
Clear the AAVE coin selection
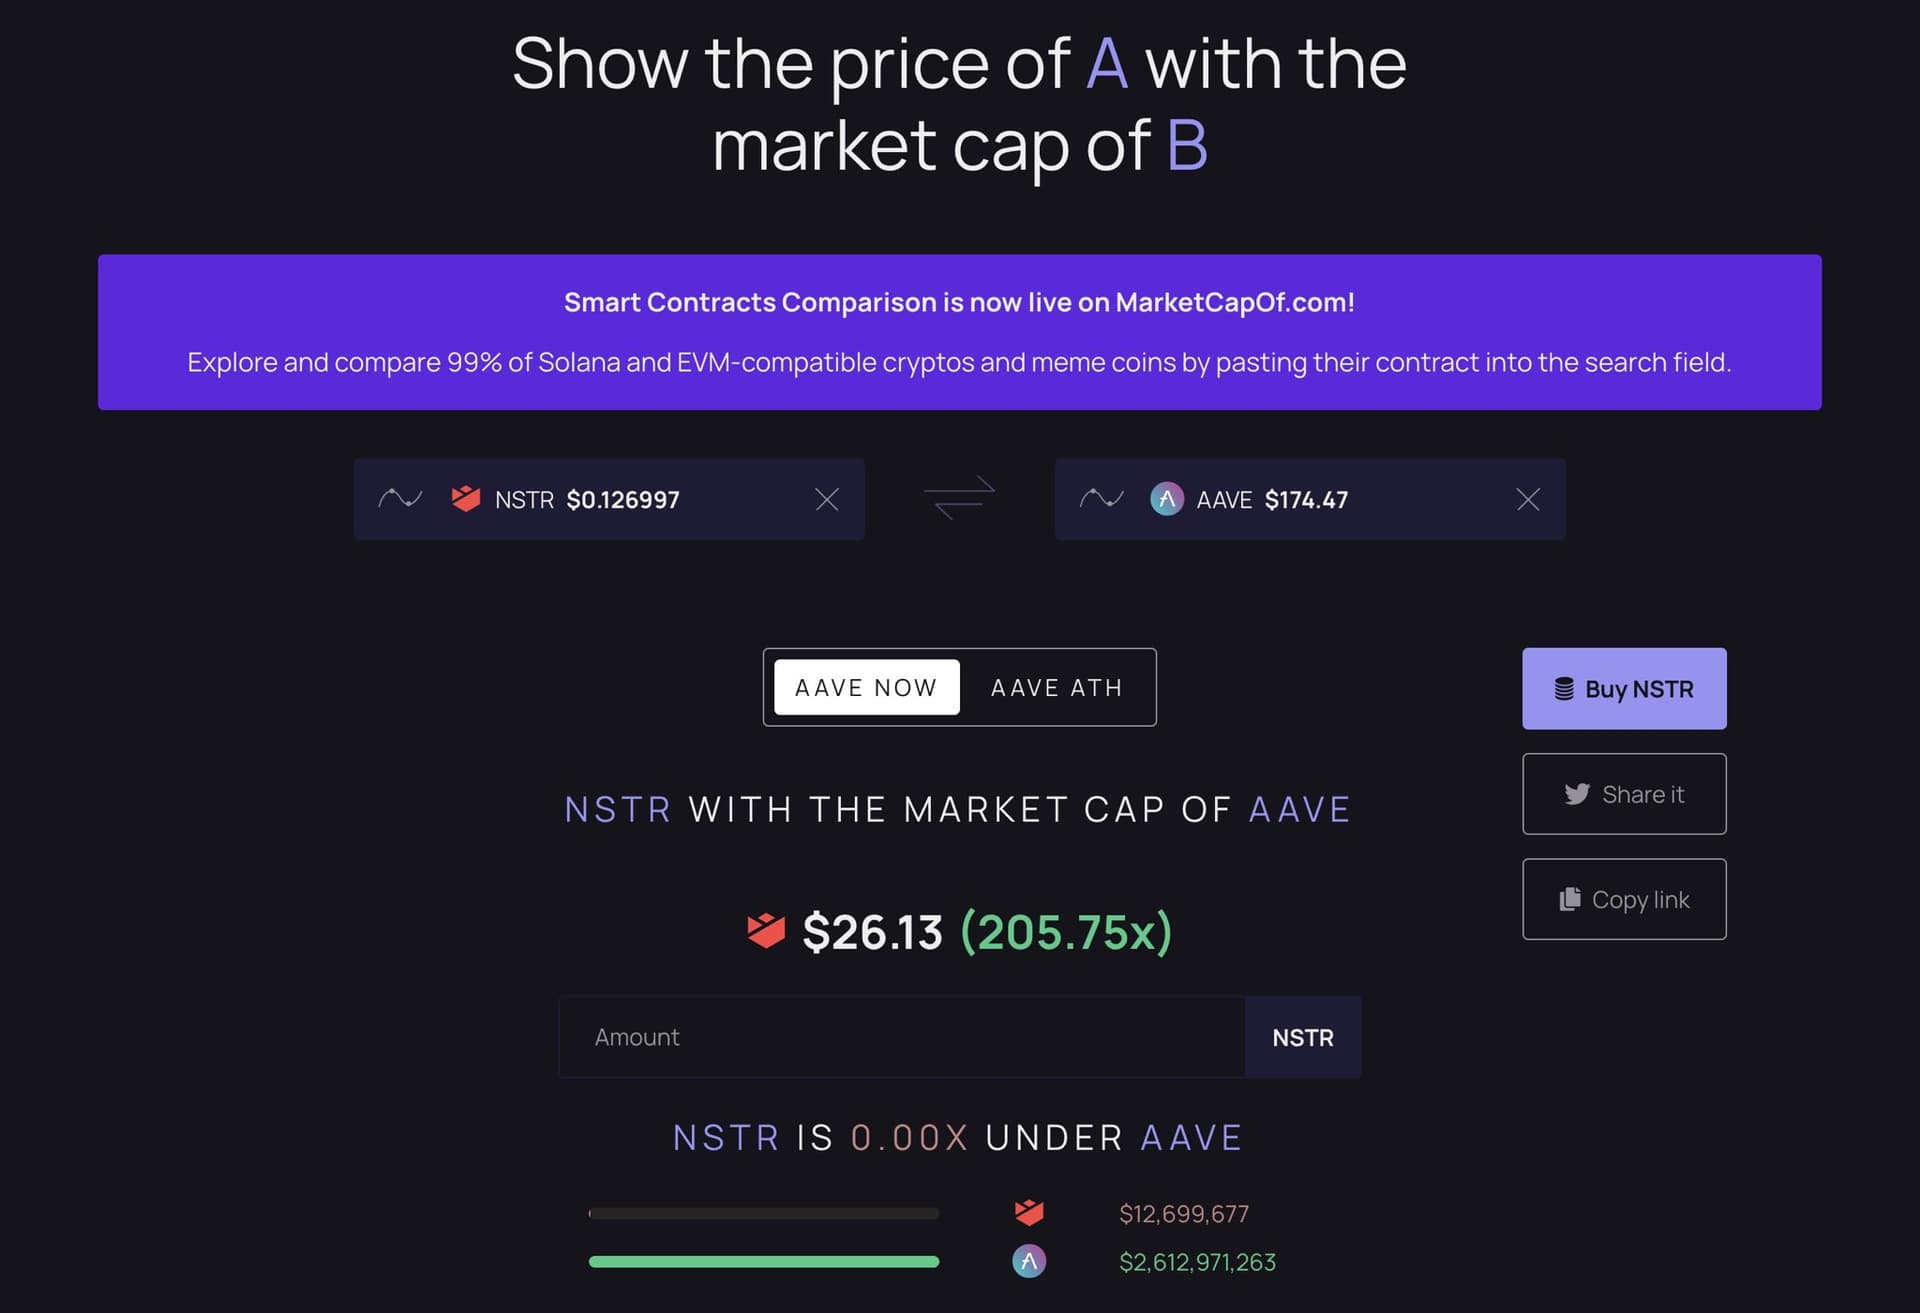pos(1528,499)
